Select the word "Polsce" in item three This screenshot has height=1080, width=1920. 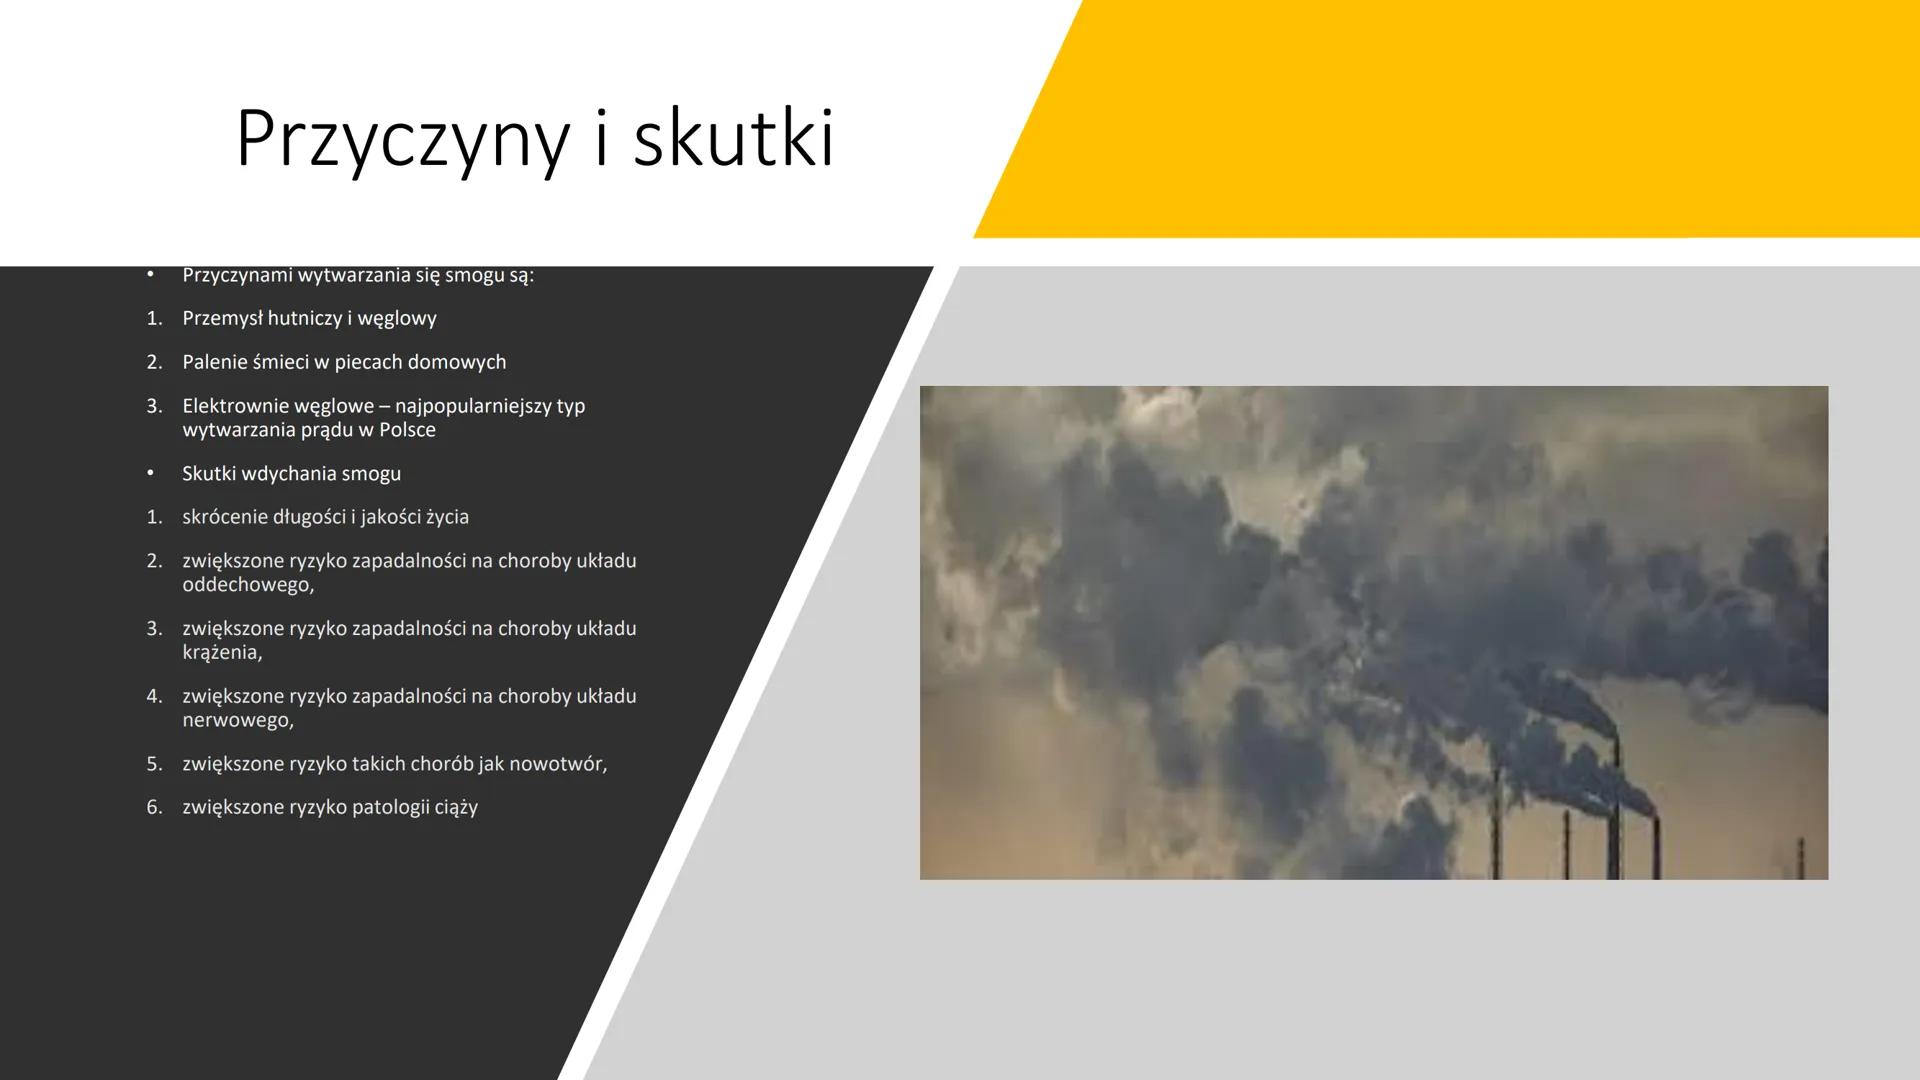405,429
